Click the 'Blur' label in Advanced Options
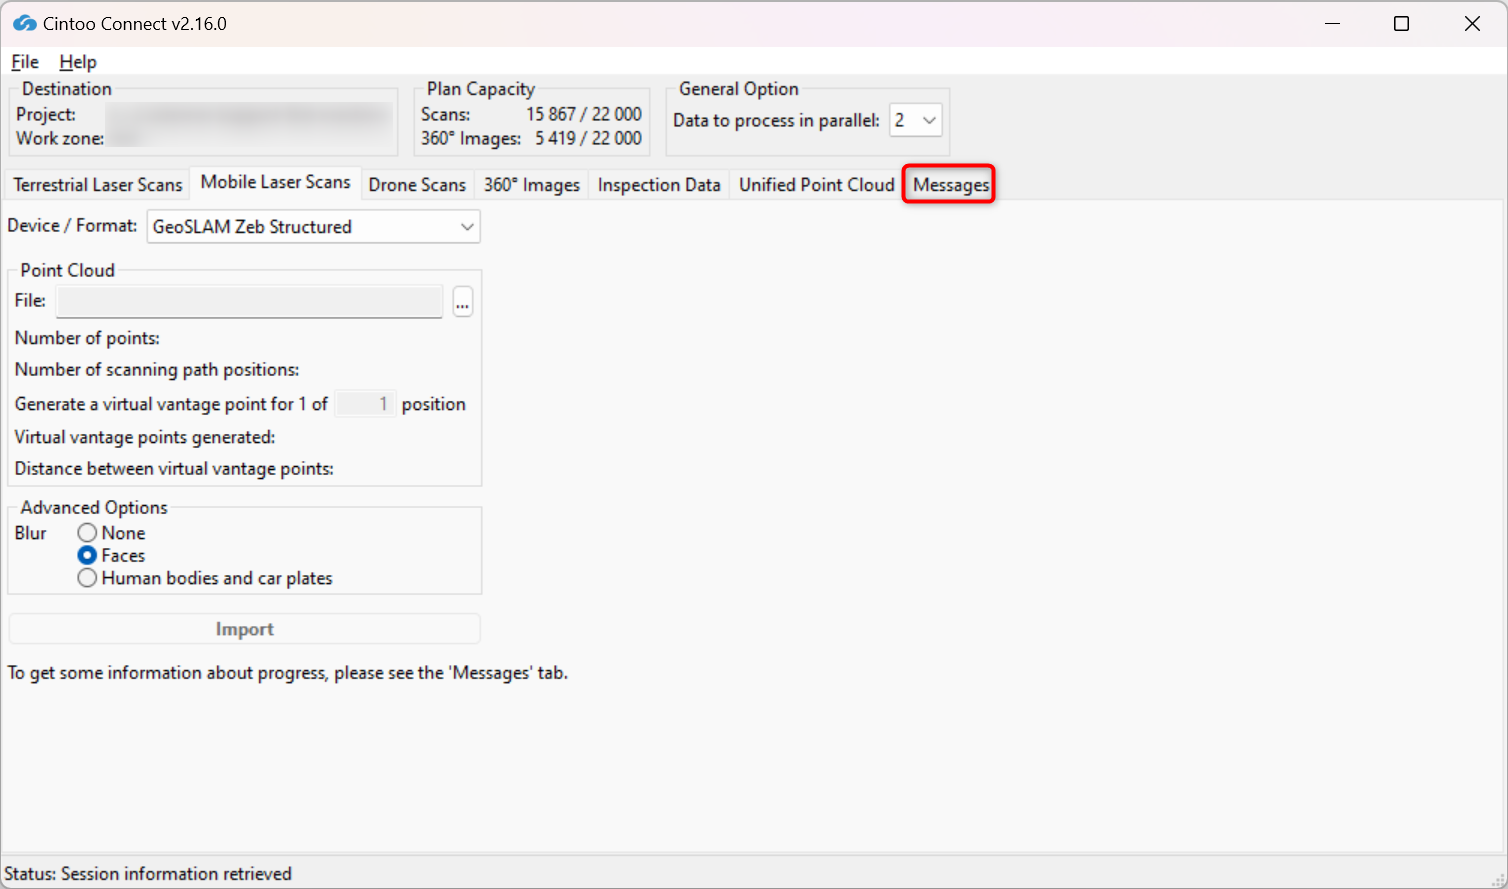Screen dimensions: 1508x889 pos(31,533)
